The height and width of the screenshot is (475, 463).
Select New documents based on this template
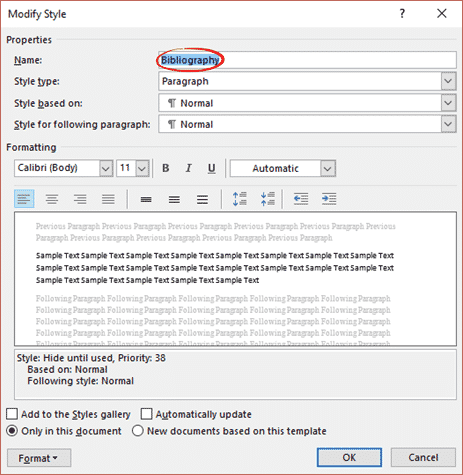coord(137,431)
